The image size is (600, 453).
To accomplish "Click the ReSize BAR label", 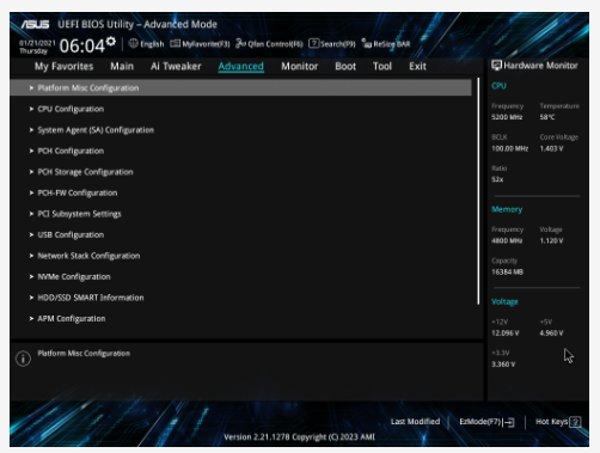I will pos(392,44).
